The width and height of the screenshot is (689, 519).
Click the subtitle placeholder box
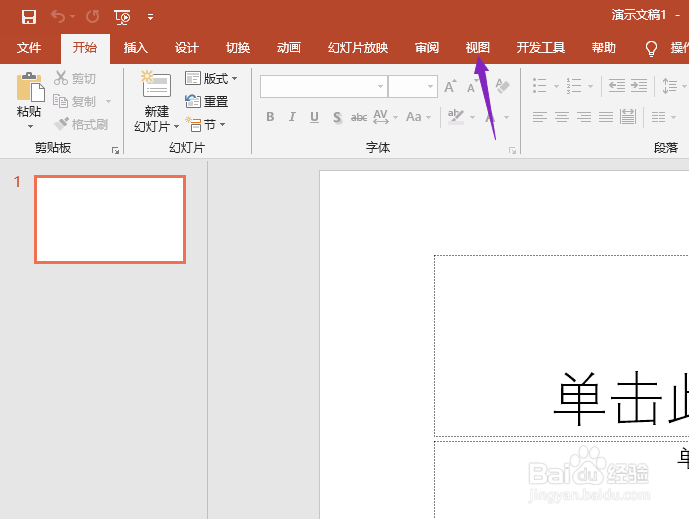coord(562,480)
